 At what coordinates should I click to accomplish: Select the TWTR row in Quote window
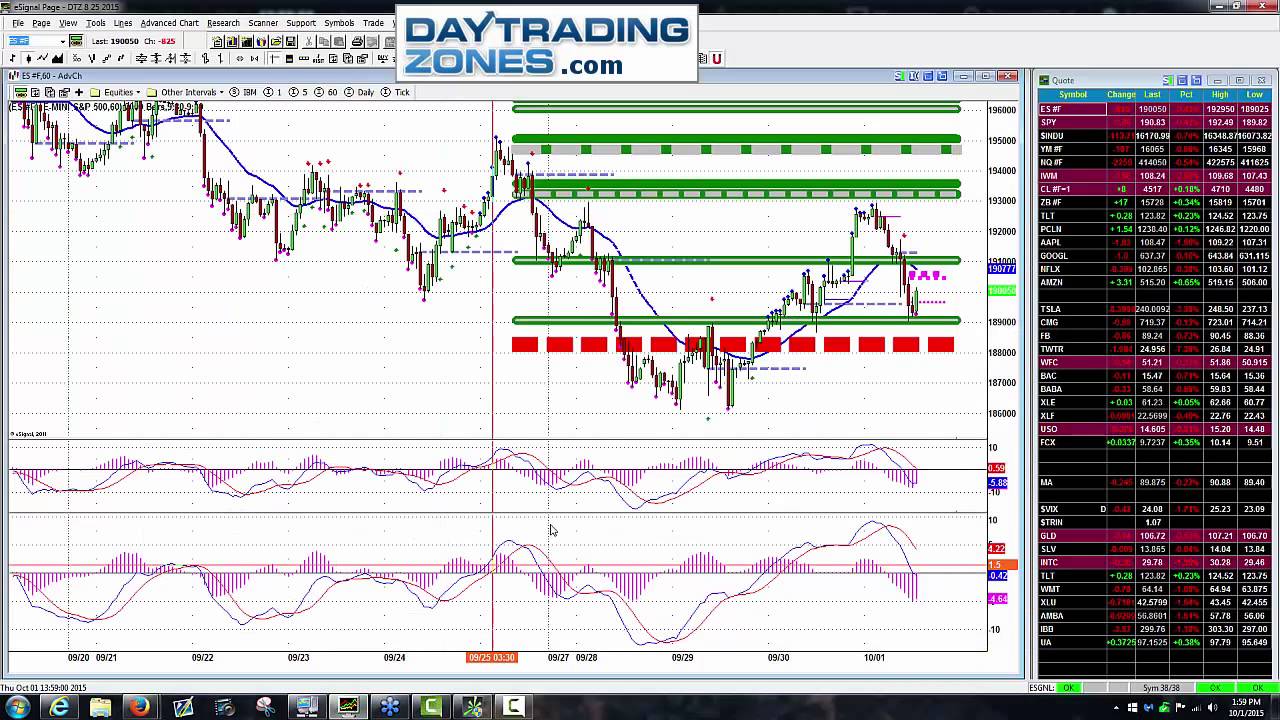pos(1155,349)
